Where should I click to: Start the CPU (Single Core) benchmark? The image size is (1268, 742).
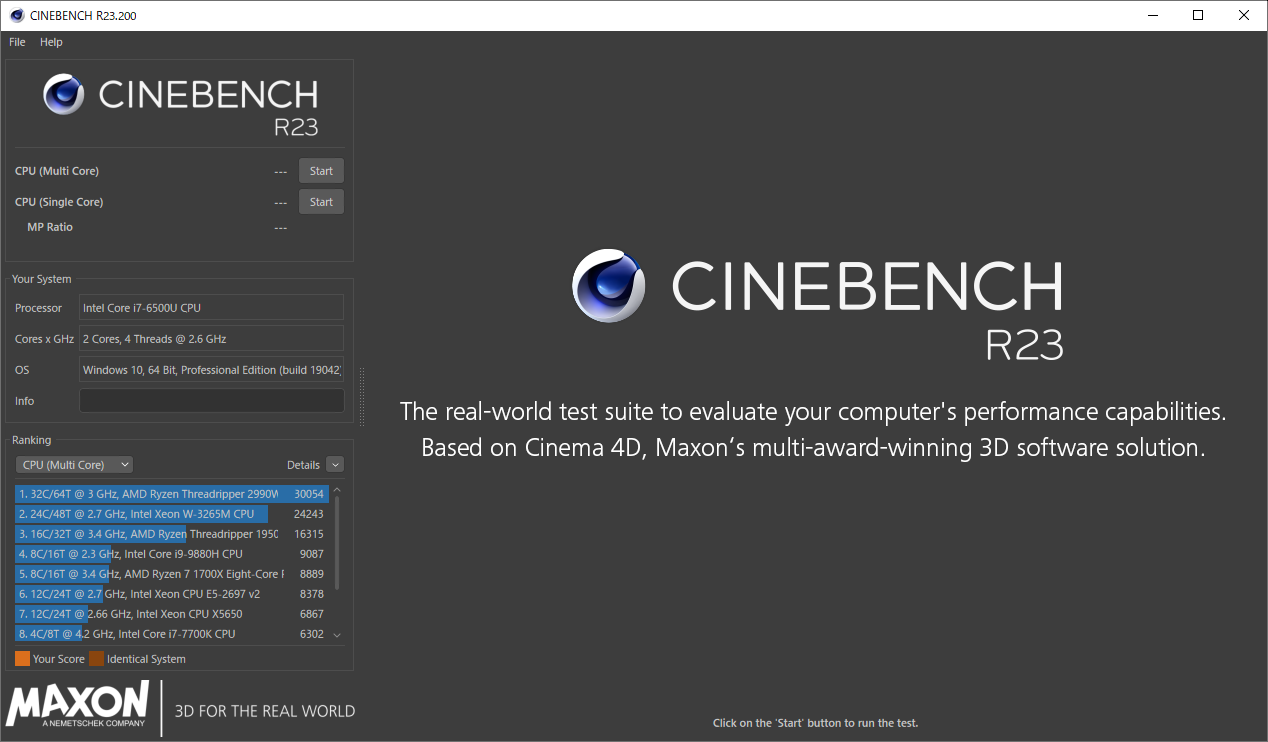[321, 201]
